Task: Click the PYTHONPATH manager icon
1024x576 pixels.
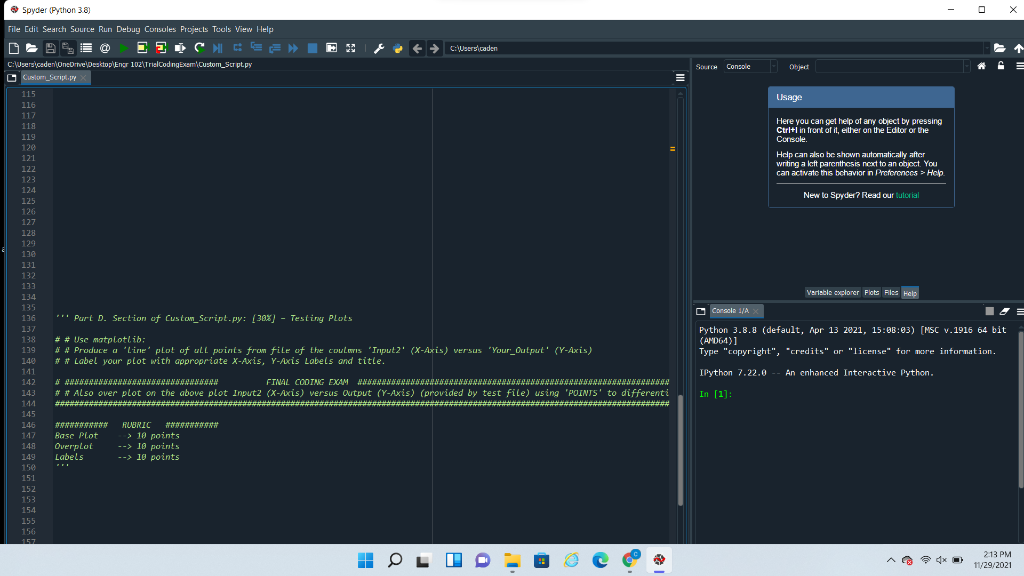Action: click(x=398, y=48)
